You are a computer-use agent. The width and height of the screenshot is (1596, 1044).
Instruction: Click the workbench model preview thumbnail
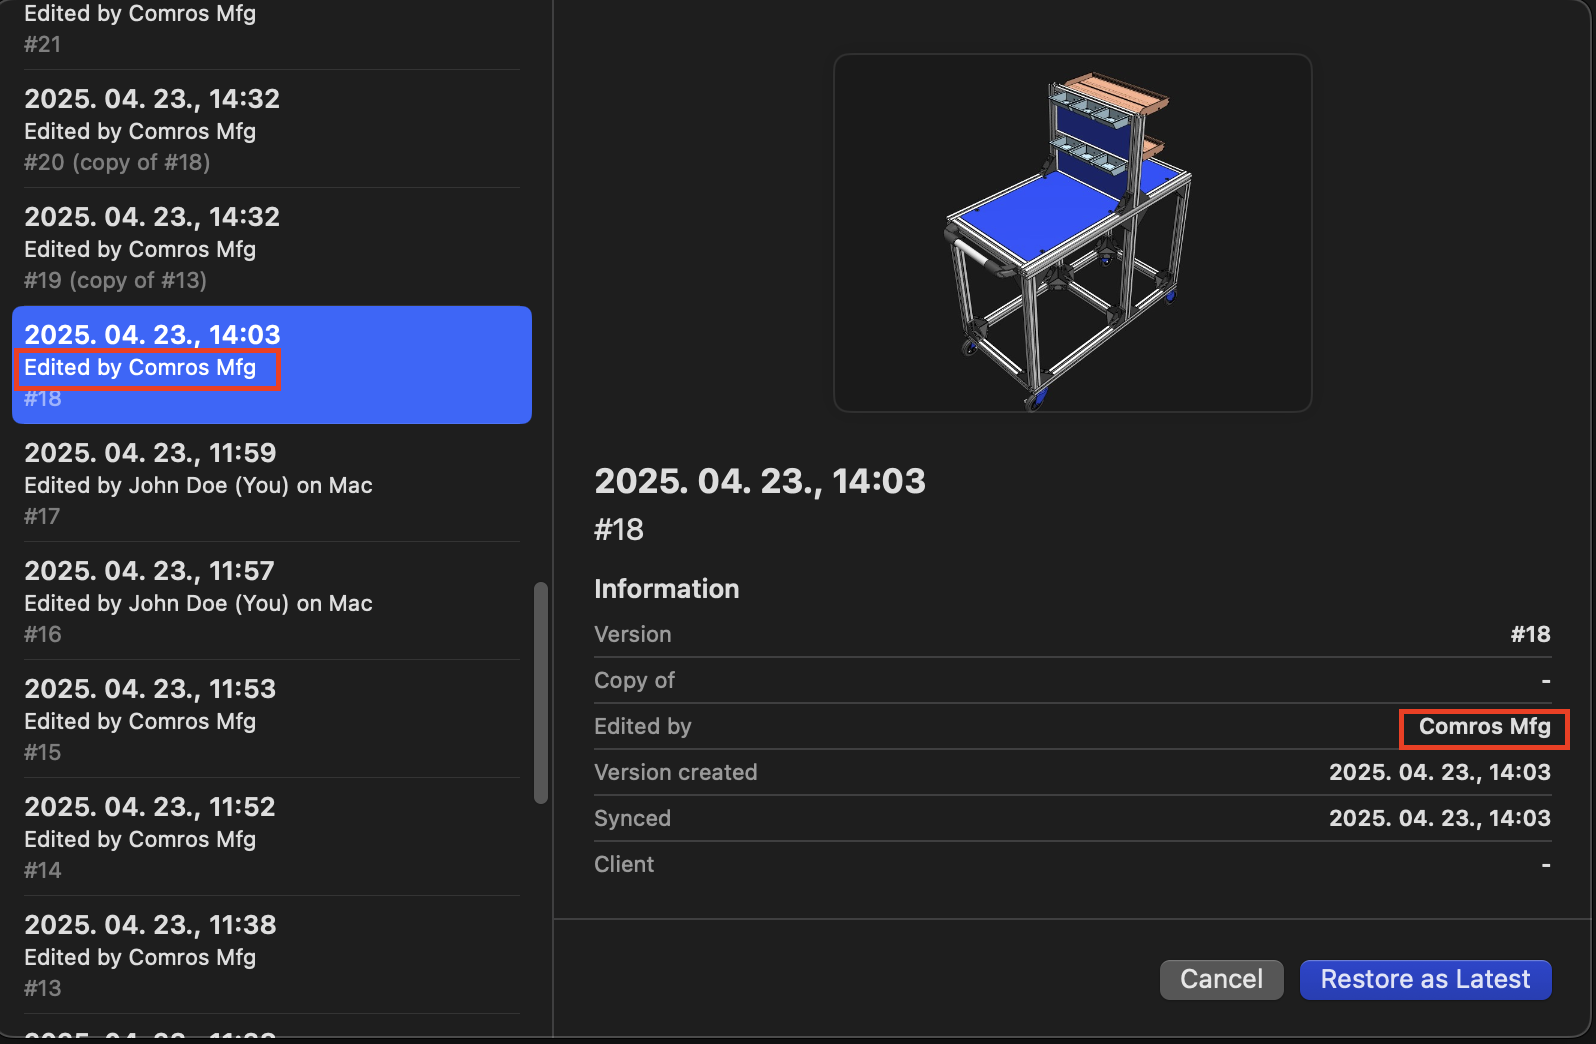point(1072,233)
